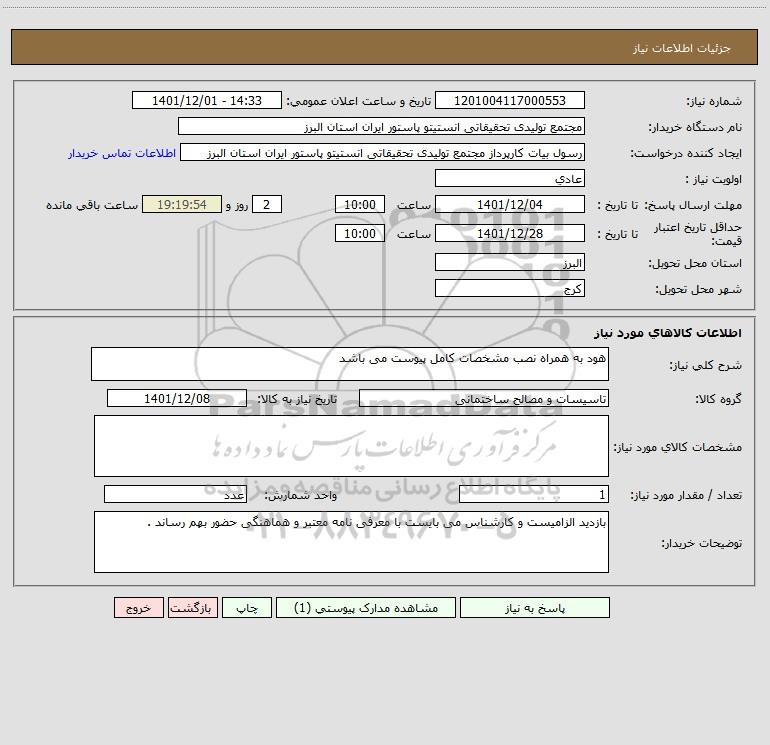Click response deadline date 1401/12/04
The width and height of the screenshot is (770, 745).
pyautogui.click(x=510, y=204)
